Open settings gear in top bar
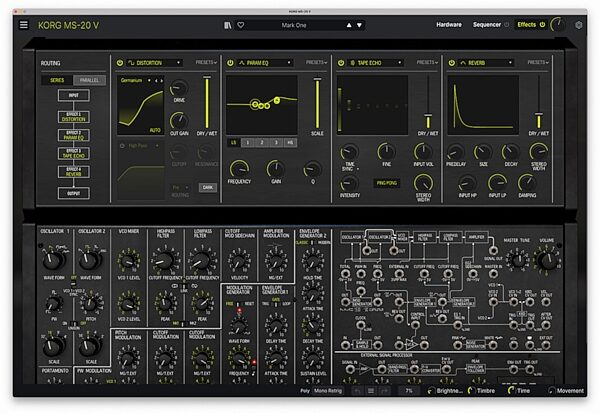Screen dimensions: 600x414 579,25
